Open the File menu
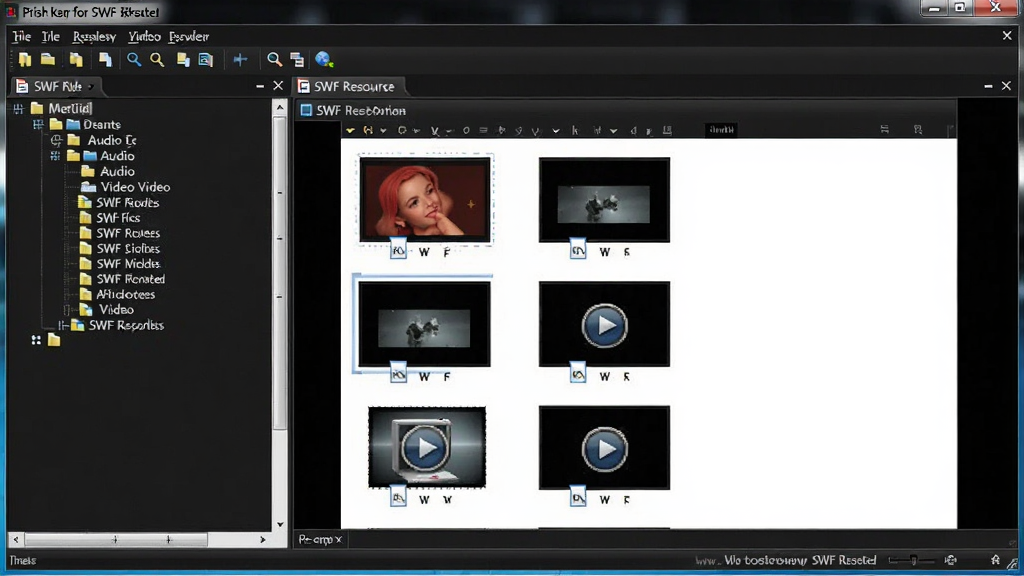This screenshot has width=1024, height=576. 22,37
